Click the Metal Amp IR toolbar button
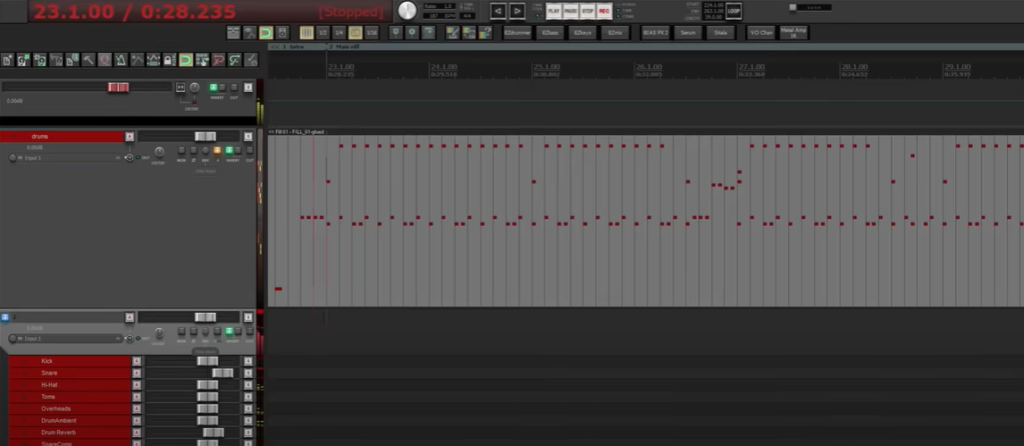 tap(793, 33)
